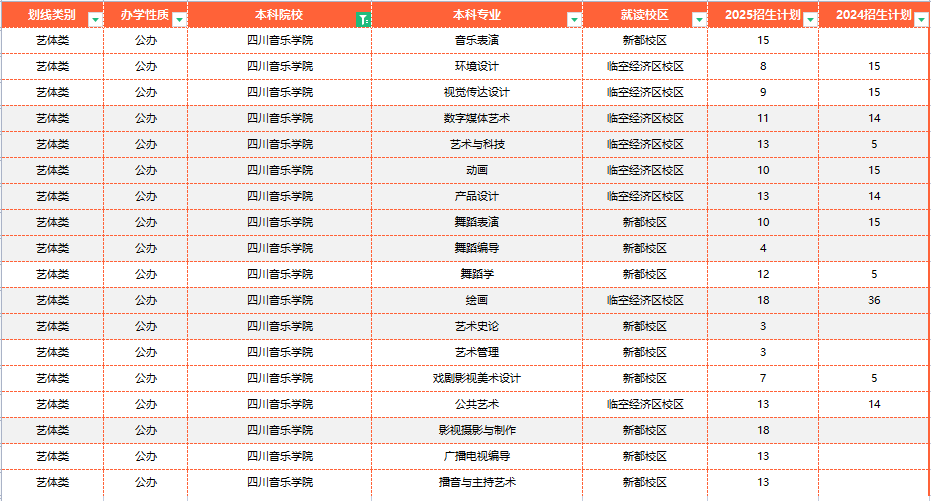Click the 音乐表演 major cell
Image resolution: width=931 pixels, height=501 pixels.
click(477, 40)
